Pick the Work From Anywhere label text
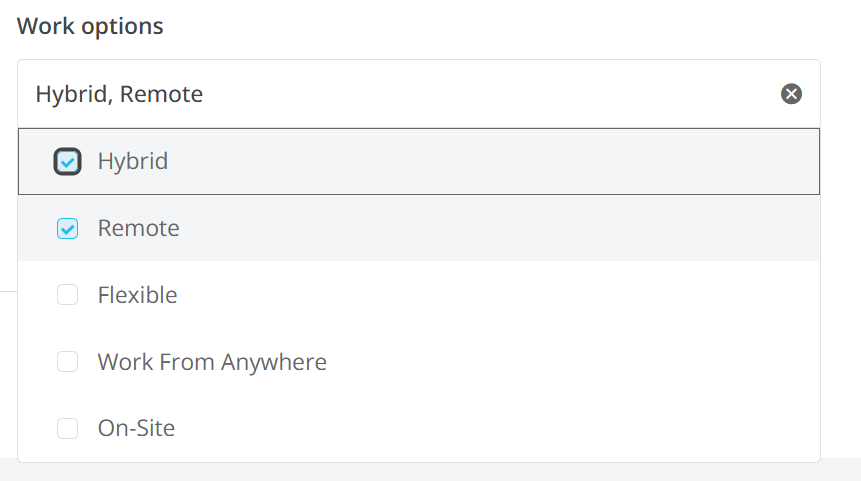 (212, 362)
